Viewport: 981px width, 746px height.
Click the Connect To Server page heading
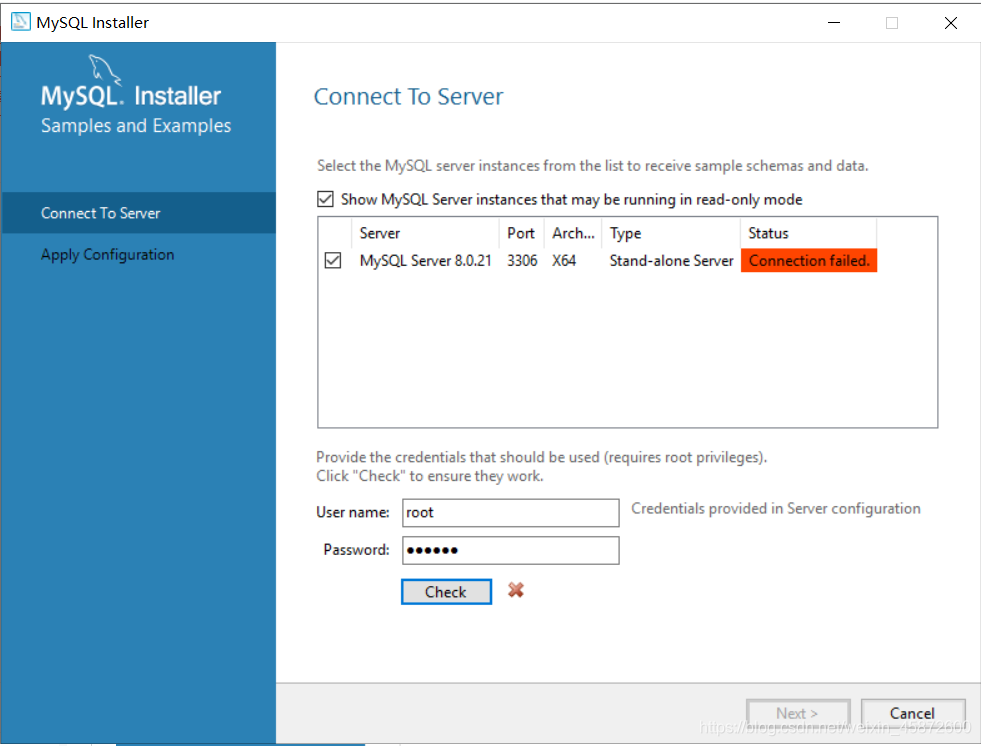click(x=408, y=96)
